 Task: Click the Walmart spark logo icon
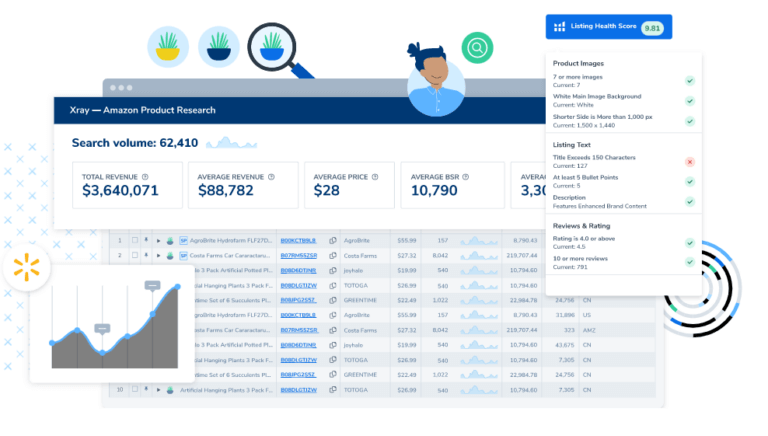pos(26,267)
